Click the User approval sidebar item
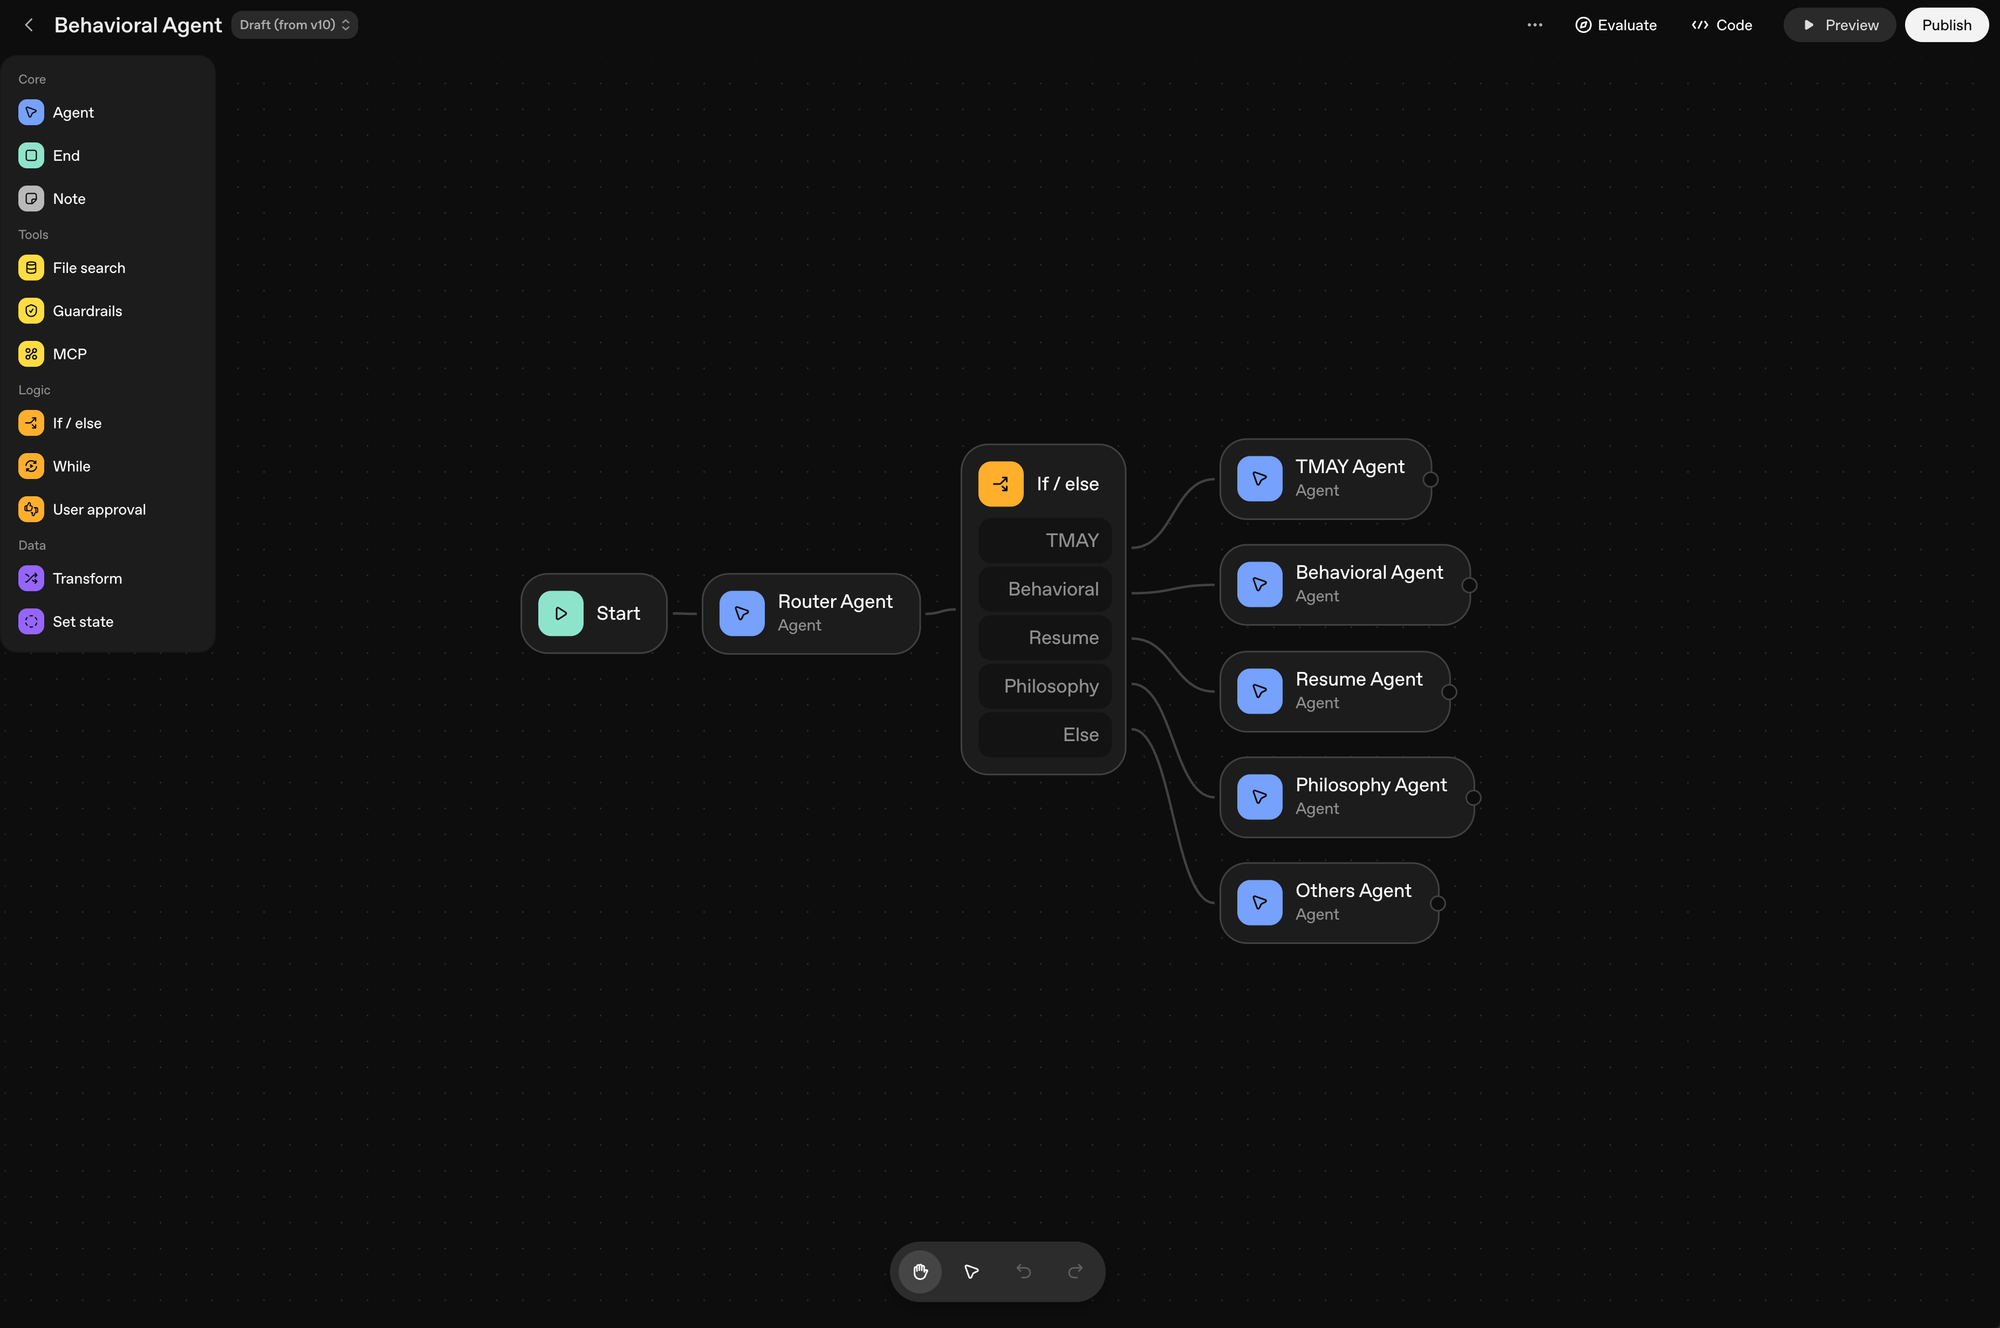 tap(98, 509)
